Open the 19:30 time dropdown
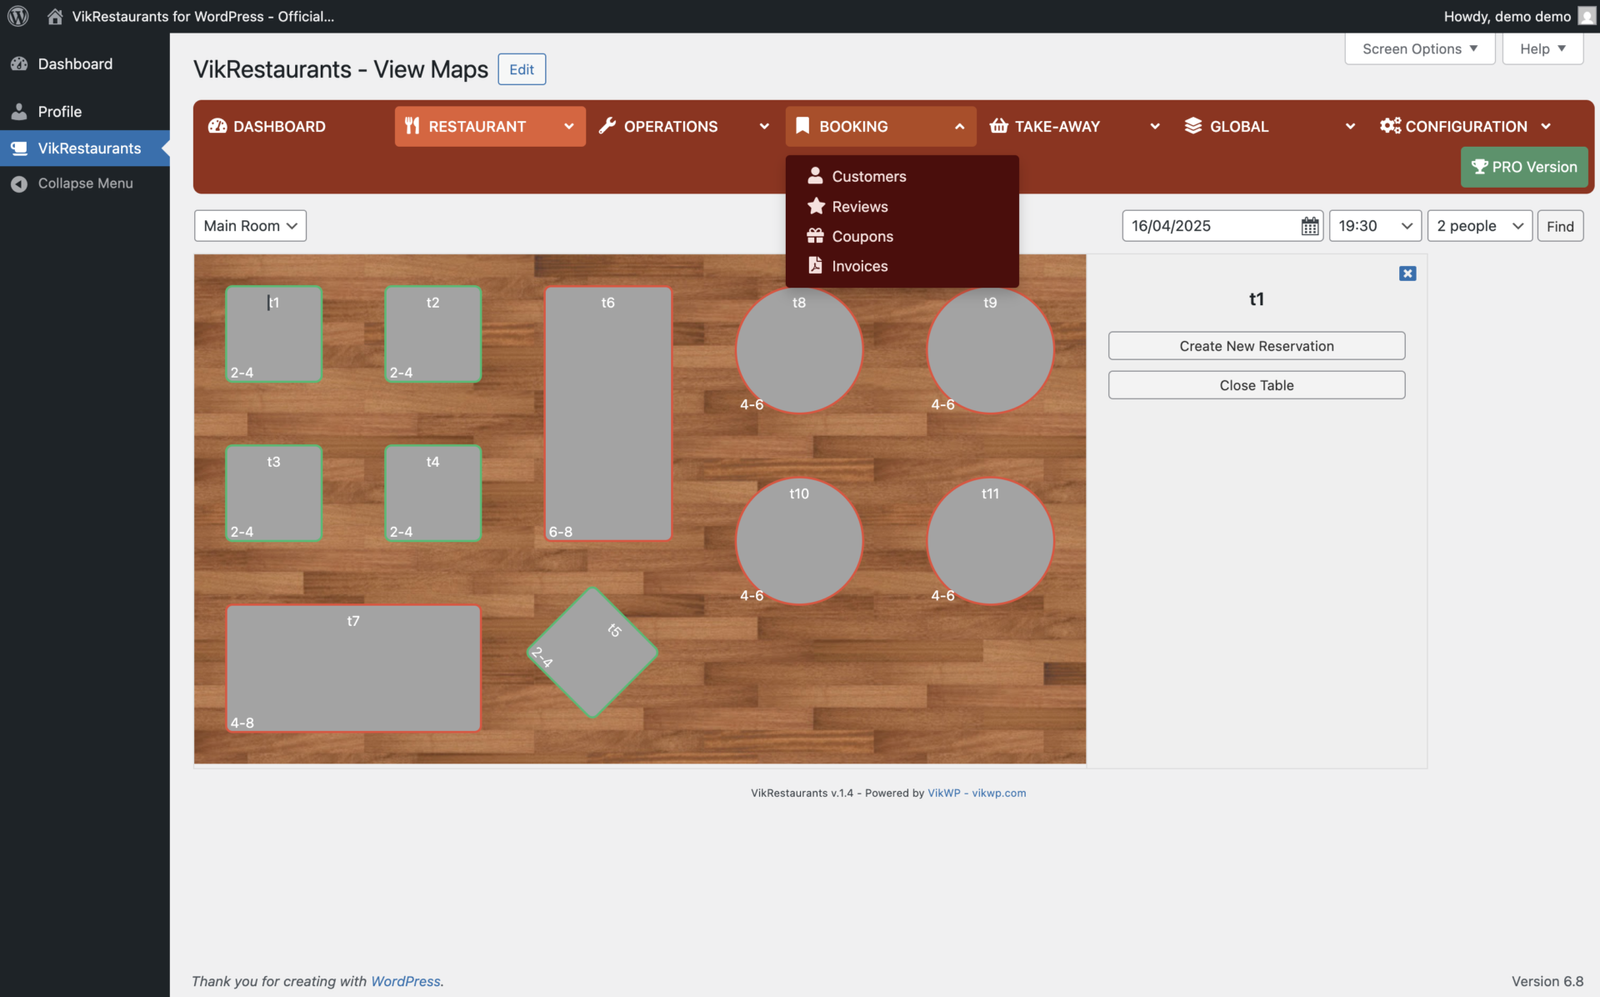The height and width of the screenshot is (997, 1600). [x=1375, y=226]
